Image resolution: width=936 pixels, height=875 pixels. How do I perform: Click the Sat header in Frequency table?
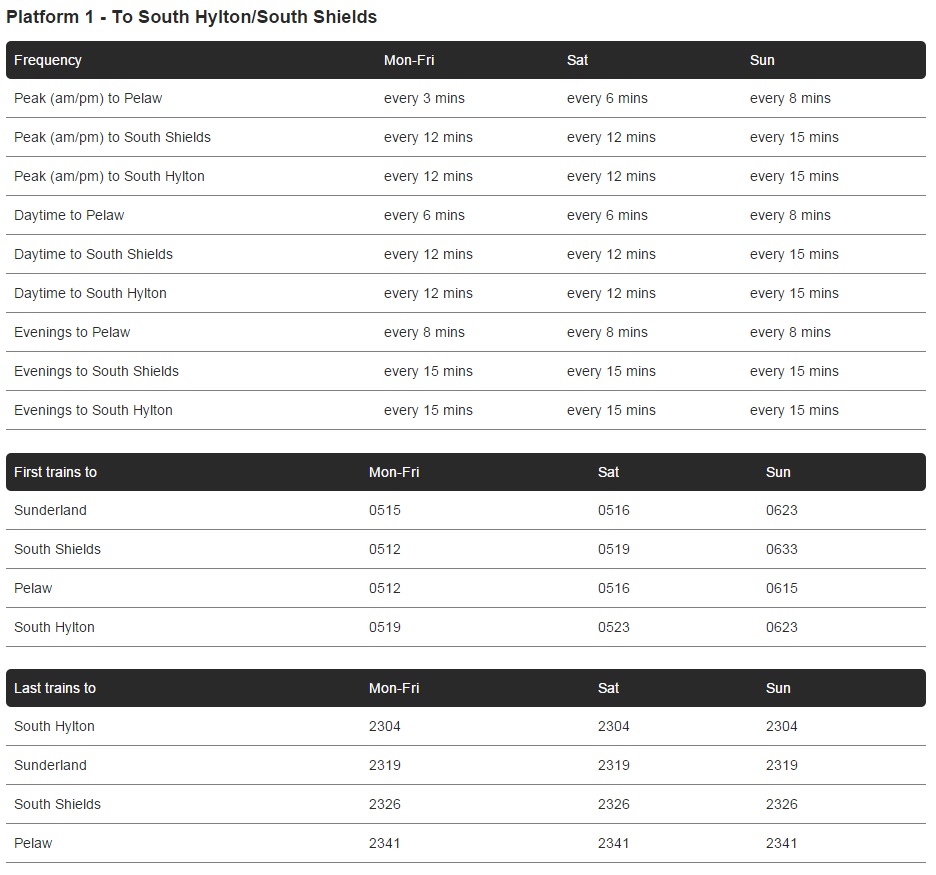pyautogui.click(x=577, y=60)
